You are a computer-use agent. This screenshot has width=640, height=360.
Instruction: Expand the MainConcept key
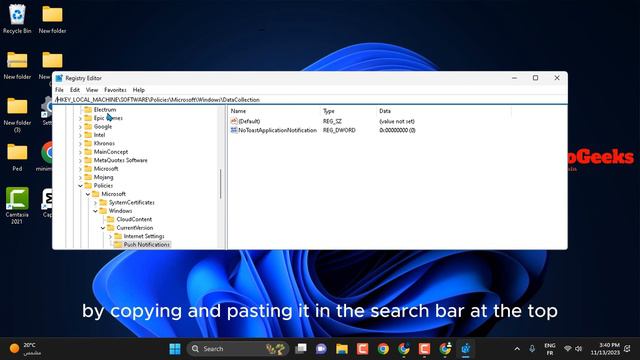point(80,152)
